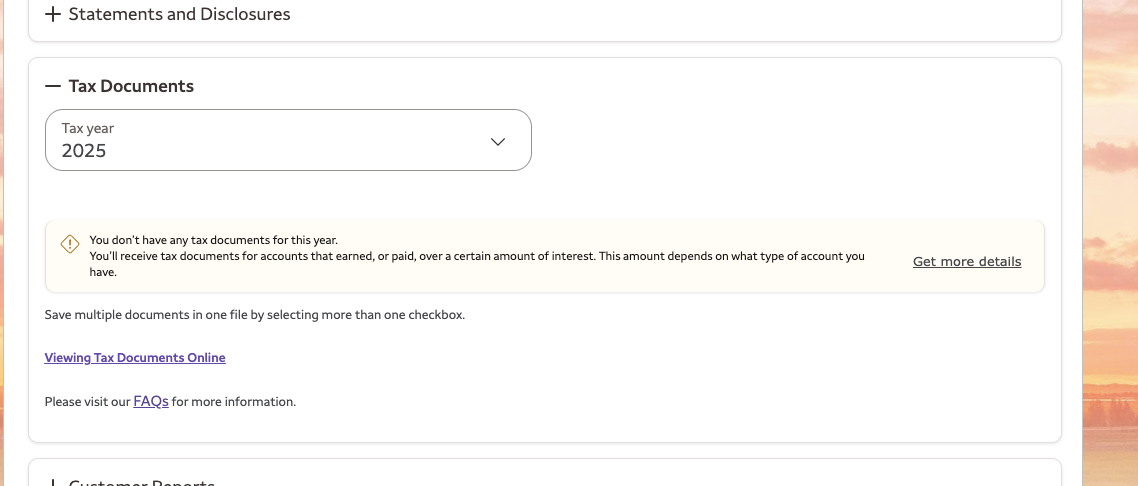1138x486 pixels.
Task: Click the "Tax year" field label
Action: click(88, 128)
